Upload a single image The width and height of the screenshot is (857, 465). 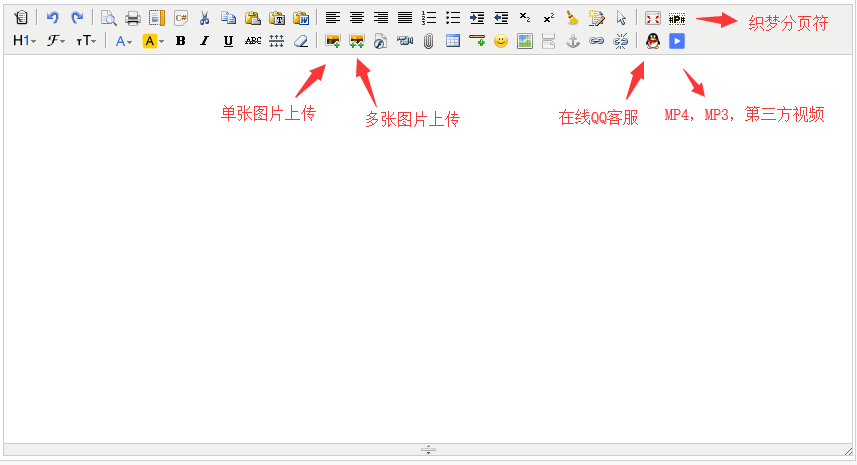[x=333, y=41]
